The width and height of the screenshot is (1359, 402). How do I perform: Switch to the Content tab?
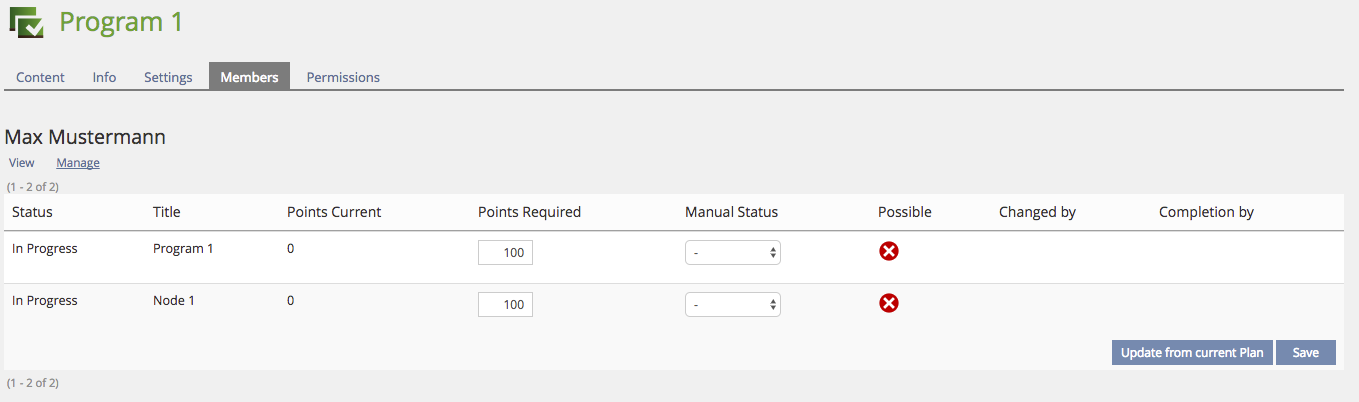(x=40, y=77)
